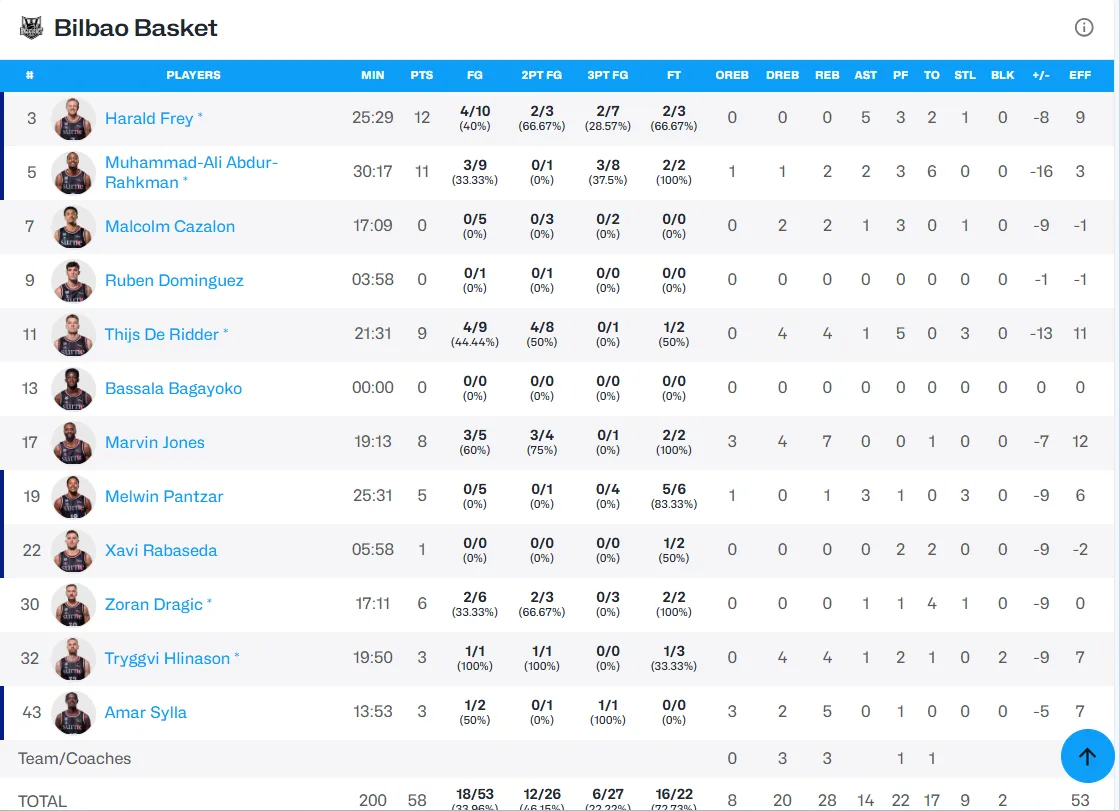1119x811 pixels.
Task: Open Amar Sylla player profile link
Action: [146, 712]
